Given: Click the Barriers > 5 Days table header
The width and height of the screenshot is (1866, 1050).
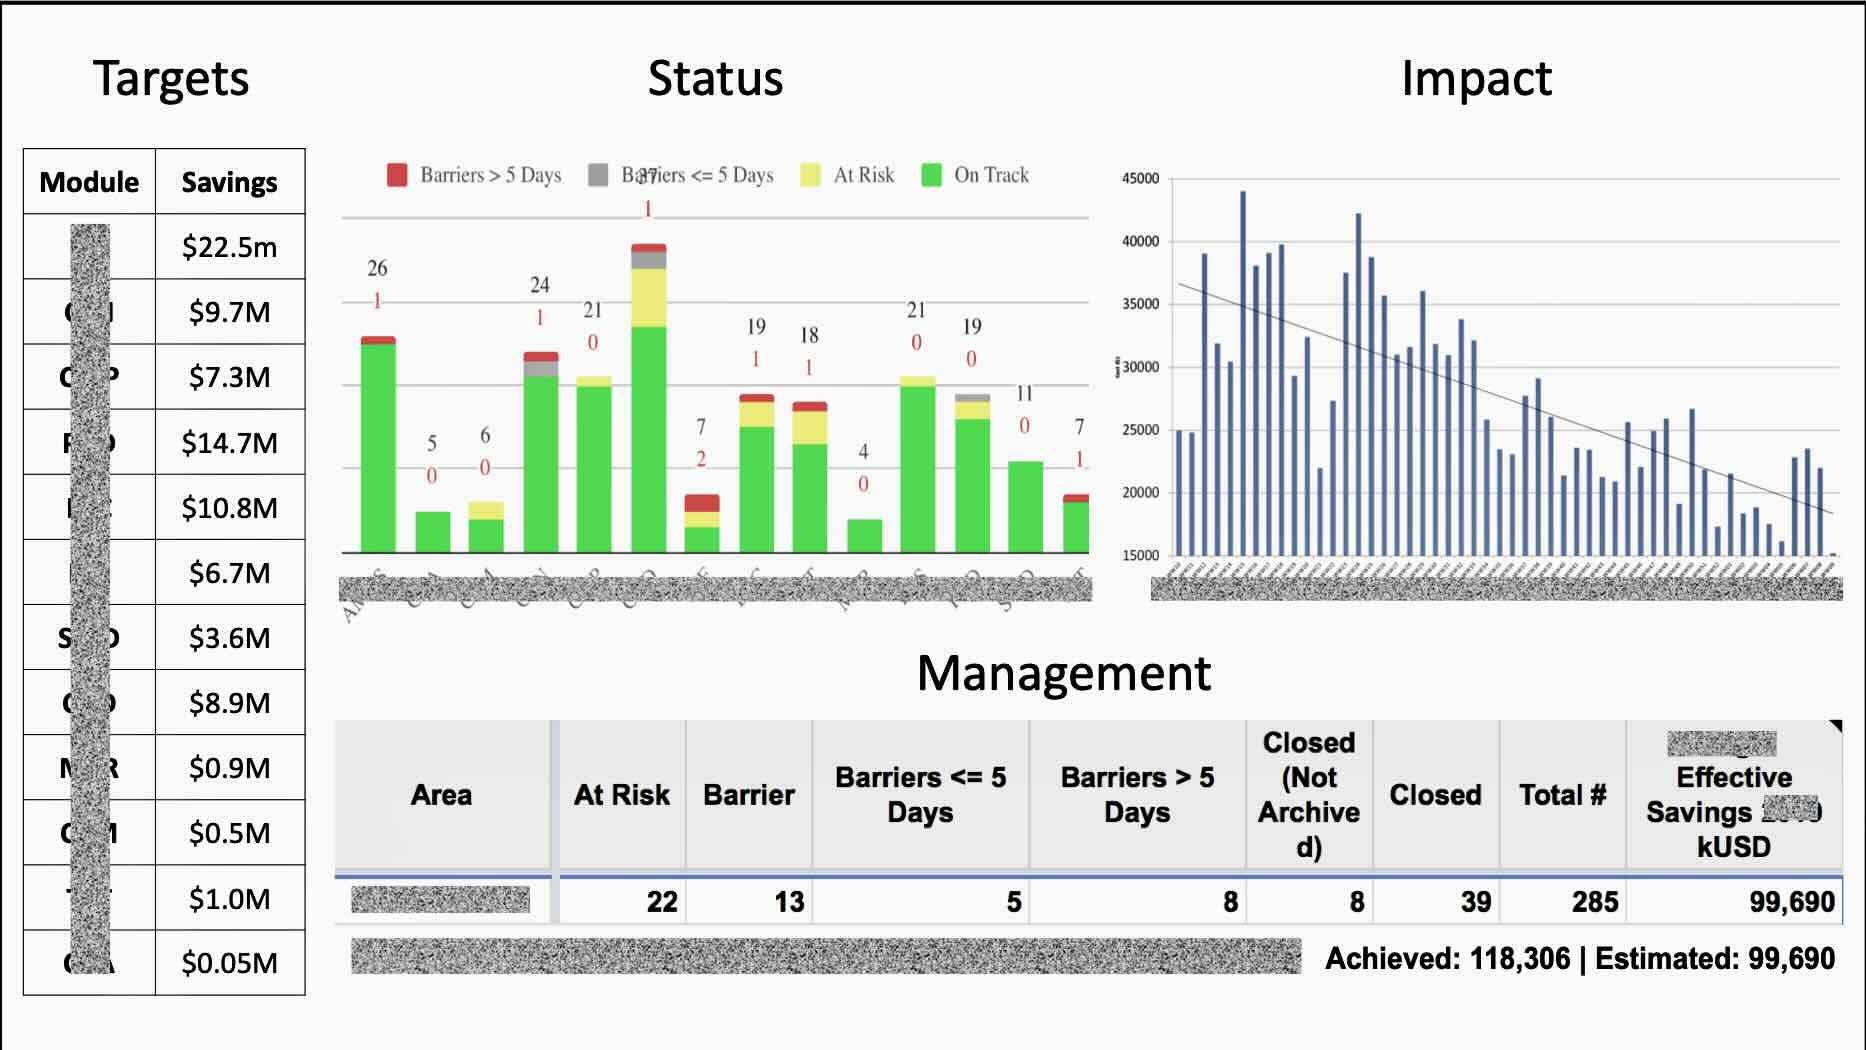Looking at the screenshot, I should pos(1137,795).
